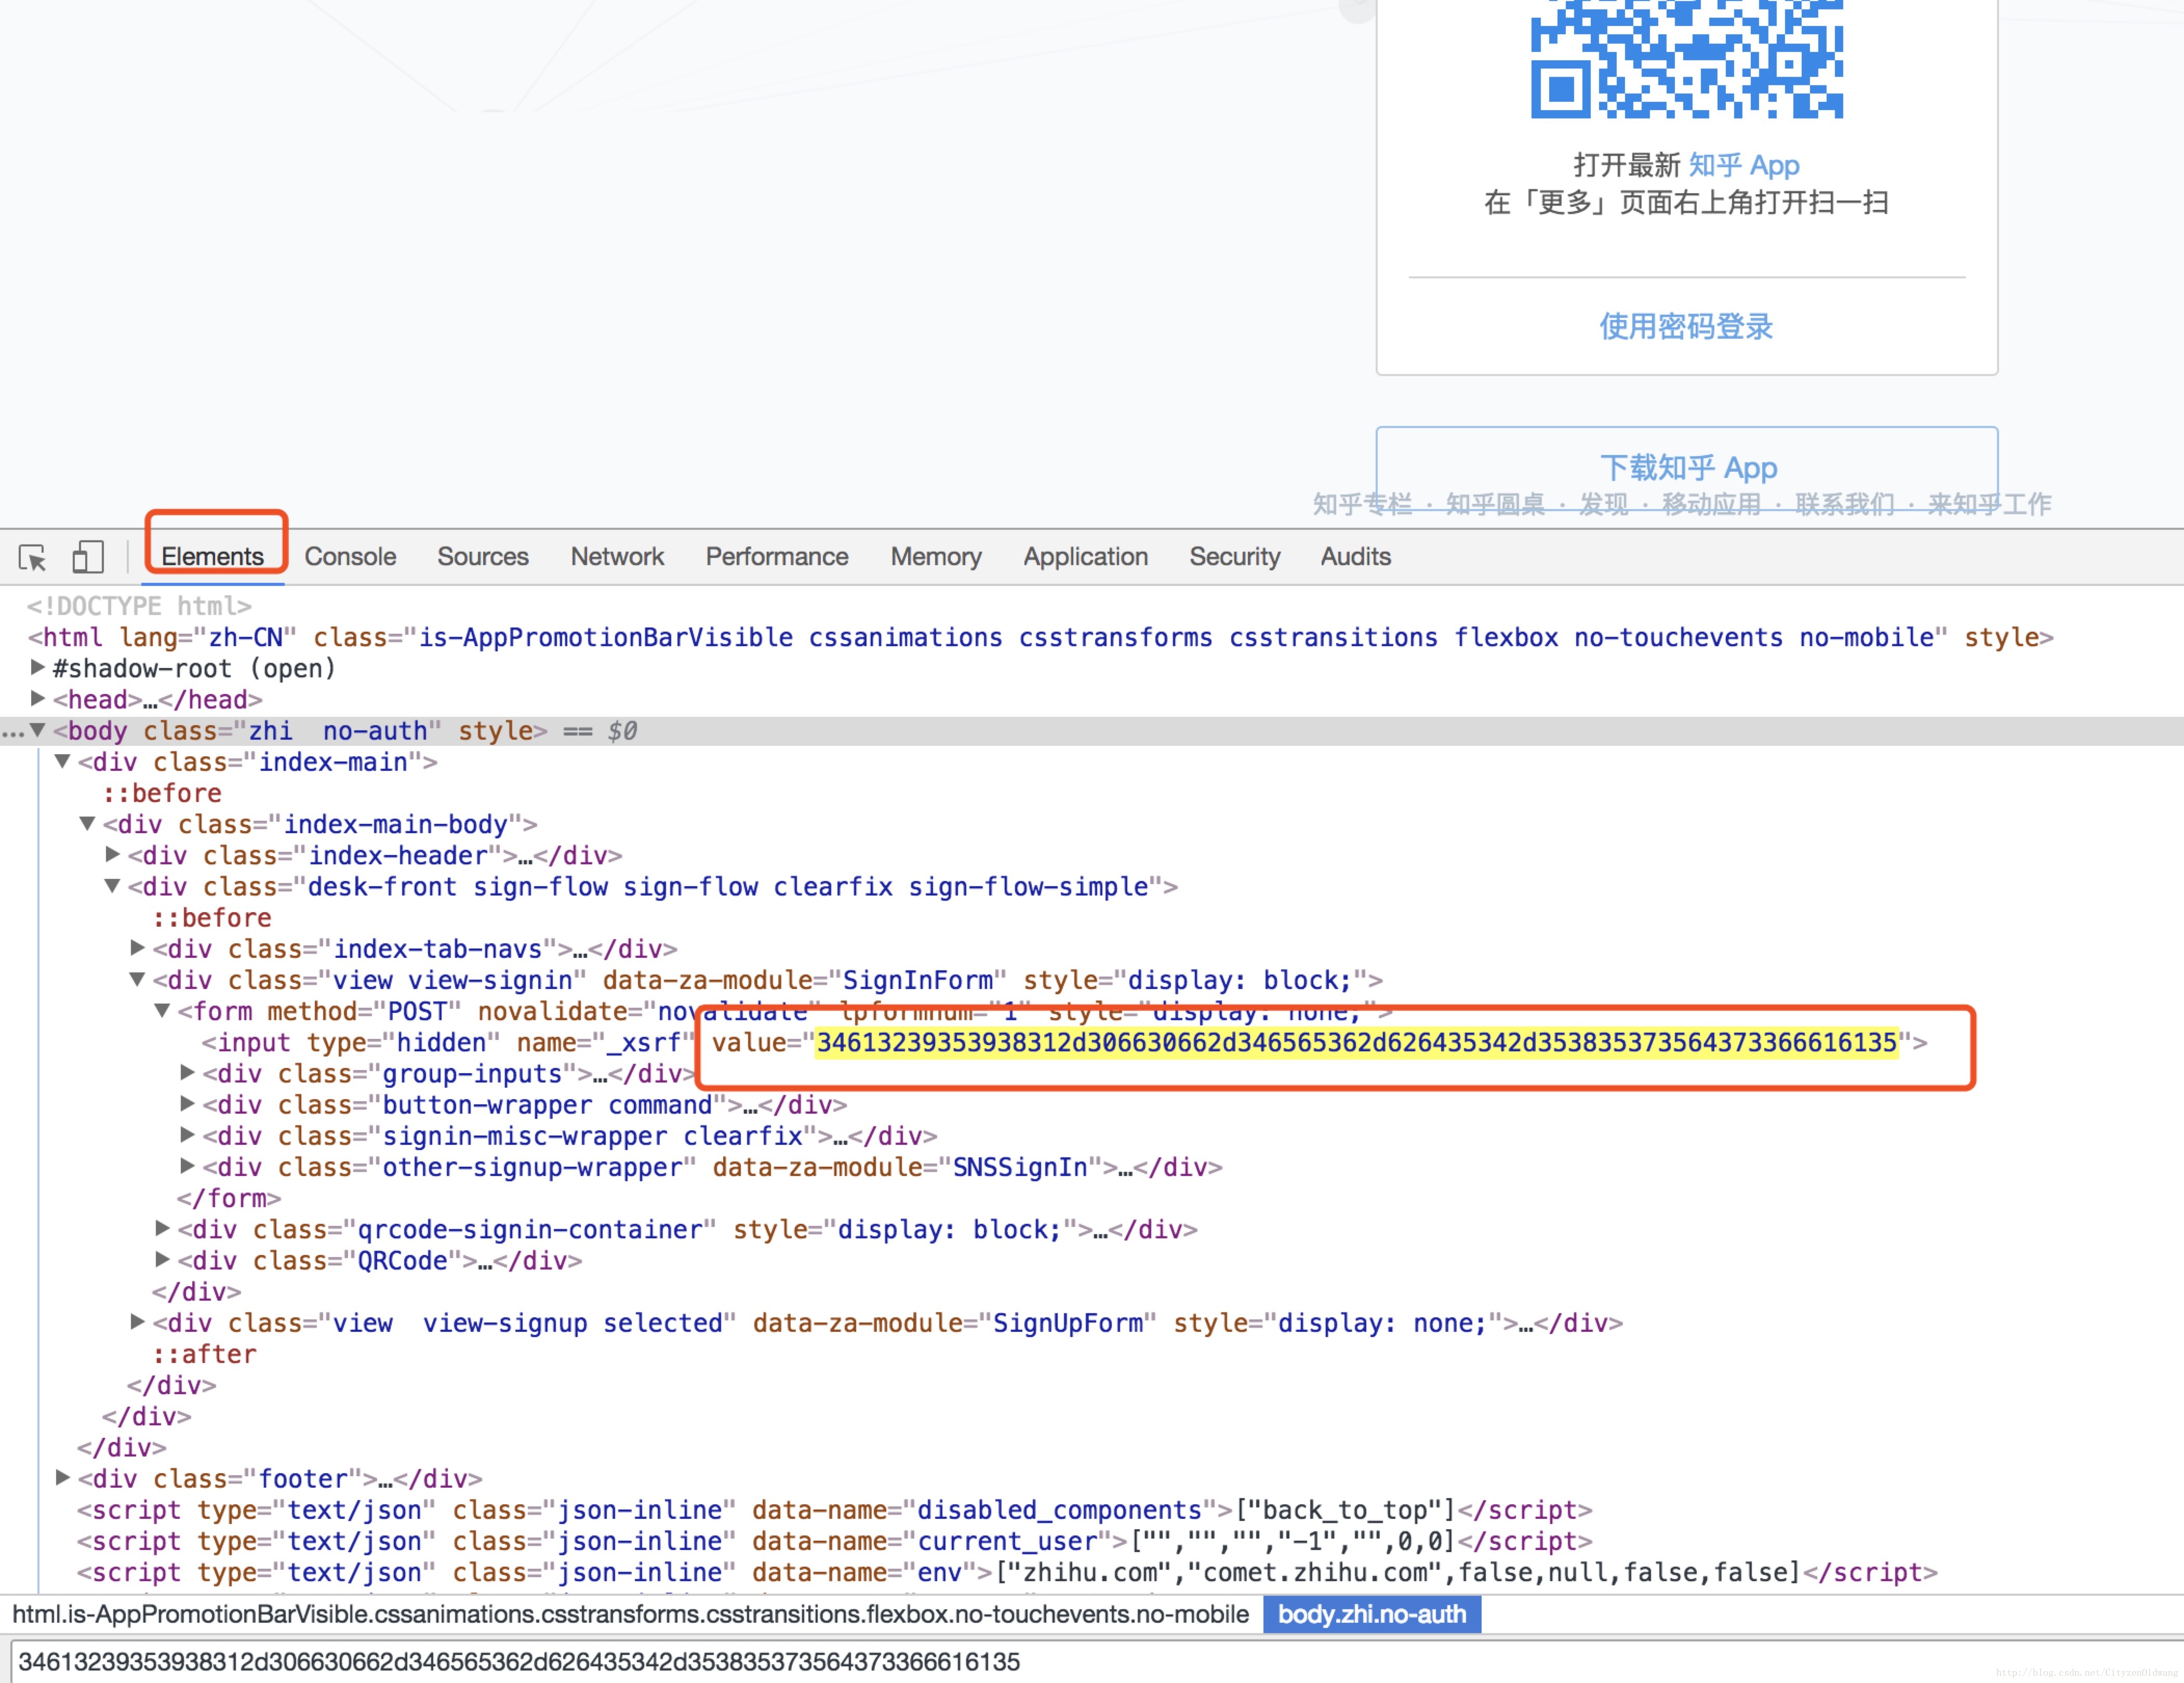The height and width of the screenshot is (1683, 2184).
Task: Expand the group-inputs div node
Action: (187, 1073)
